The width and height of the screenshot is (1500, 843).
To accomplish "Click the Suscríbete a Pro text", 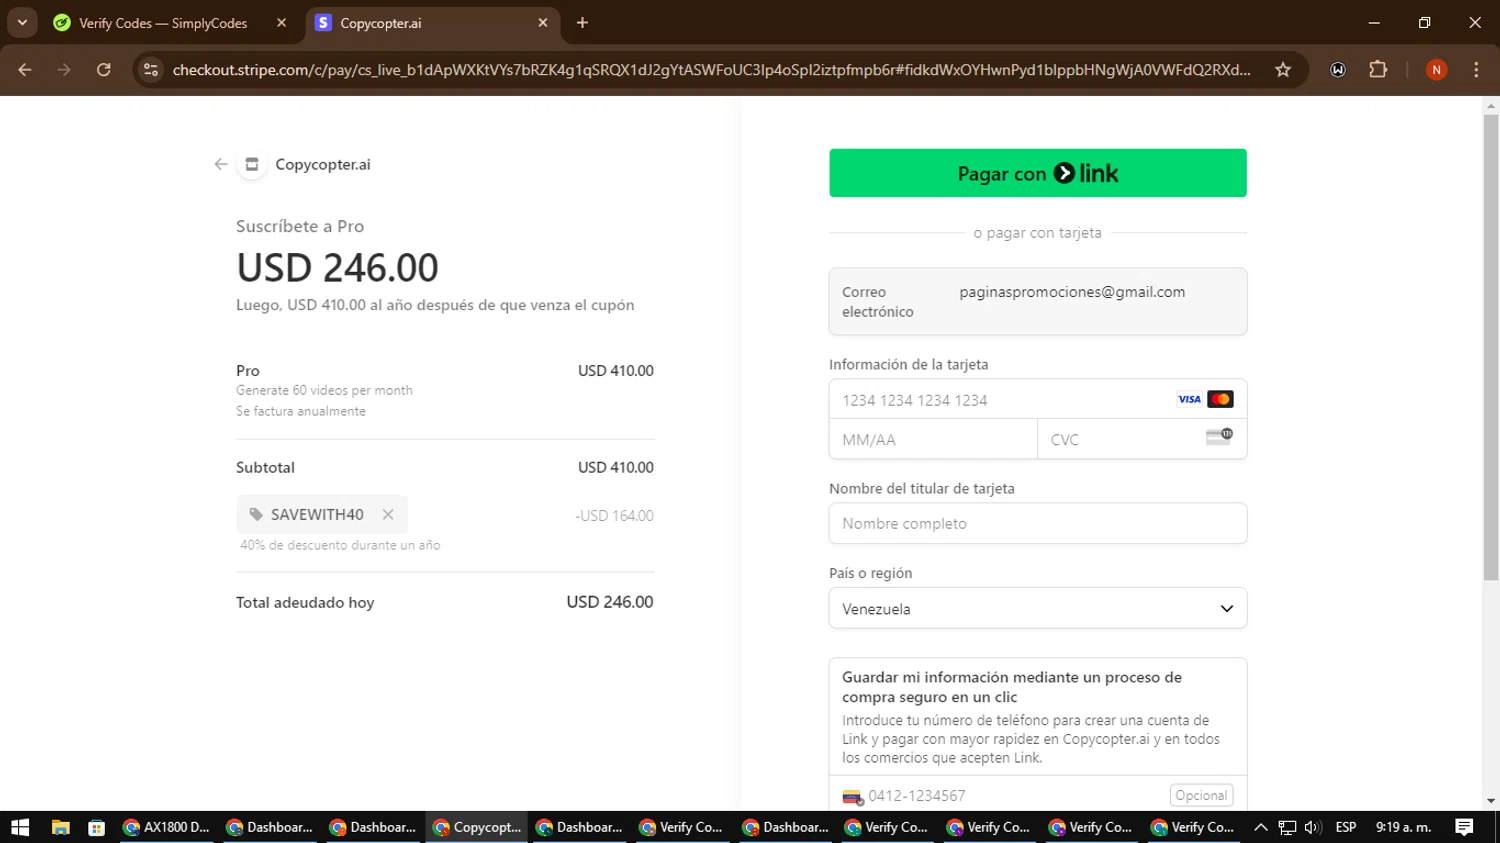I will 300,226.
